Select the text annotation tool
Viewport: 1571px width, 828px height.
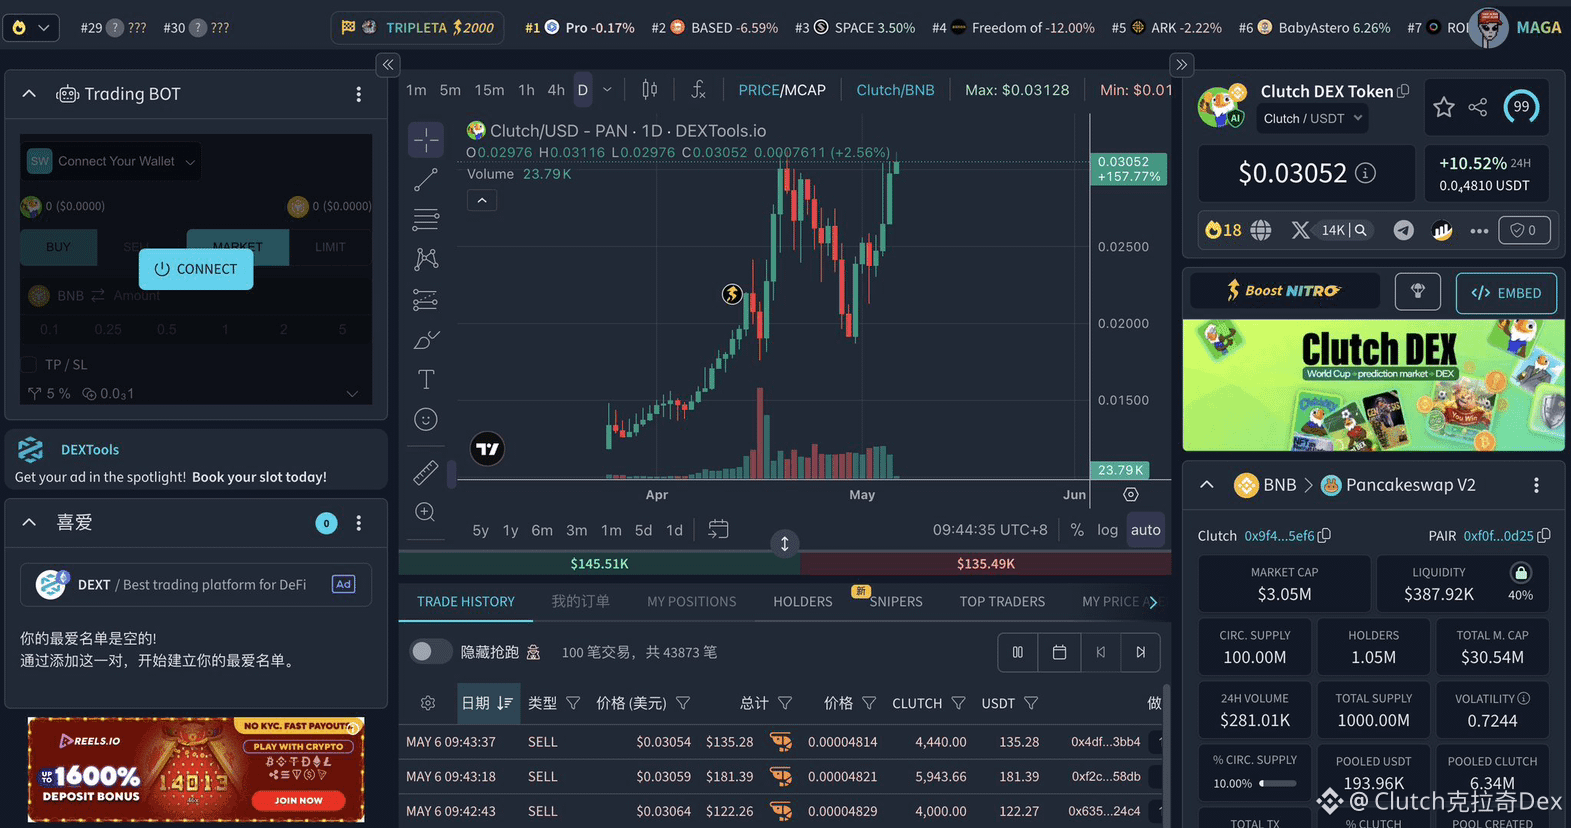pos(426,379)
